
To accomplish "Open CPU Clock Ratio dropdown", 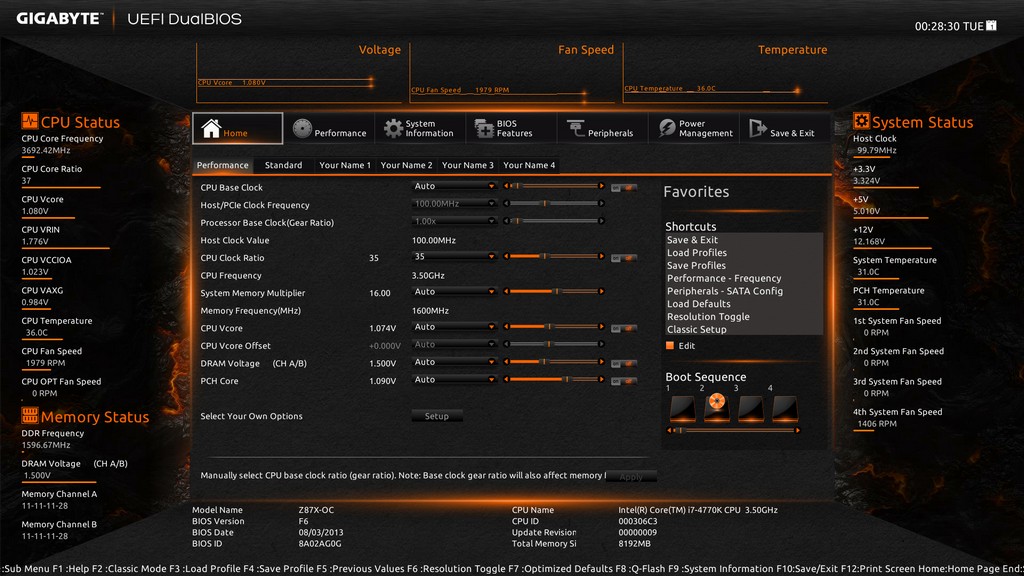I will coord(454,257).
